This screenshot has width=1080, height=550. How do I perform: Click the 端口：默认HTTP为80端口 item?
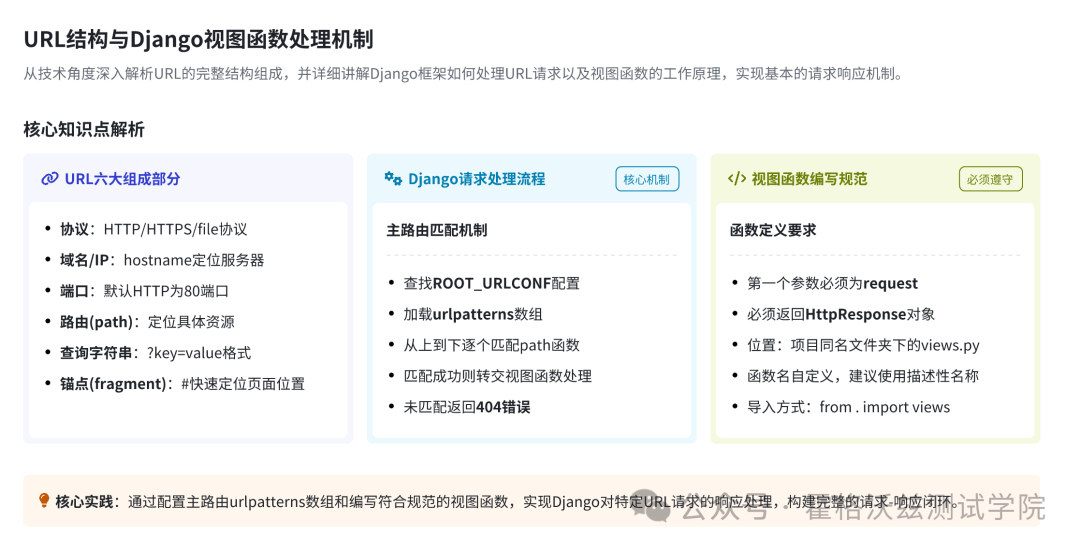(145, 291)
